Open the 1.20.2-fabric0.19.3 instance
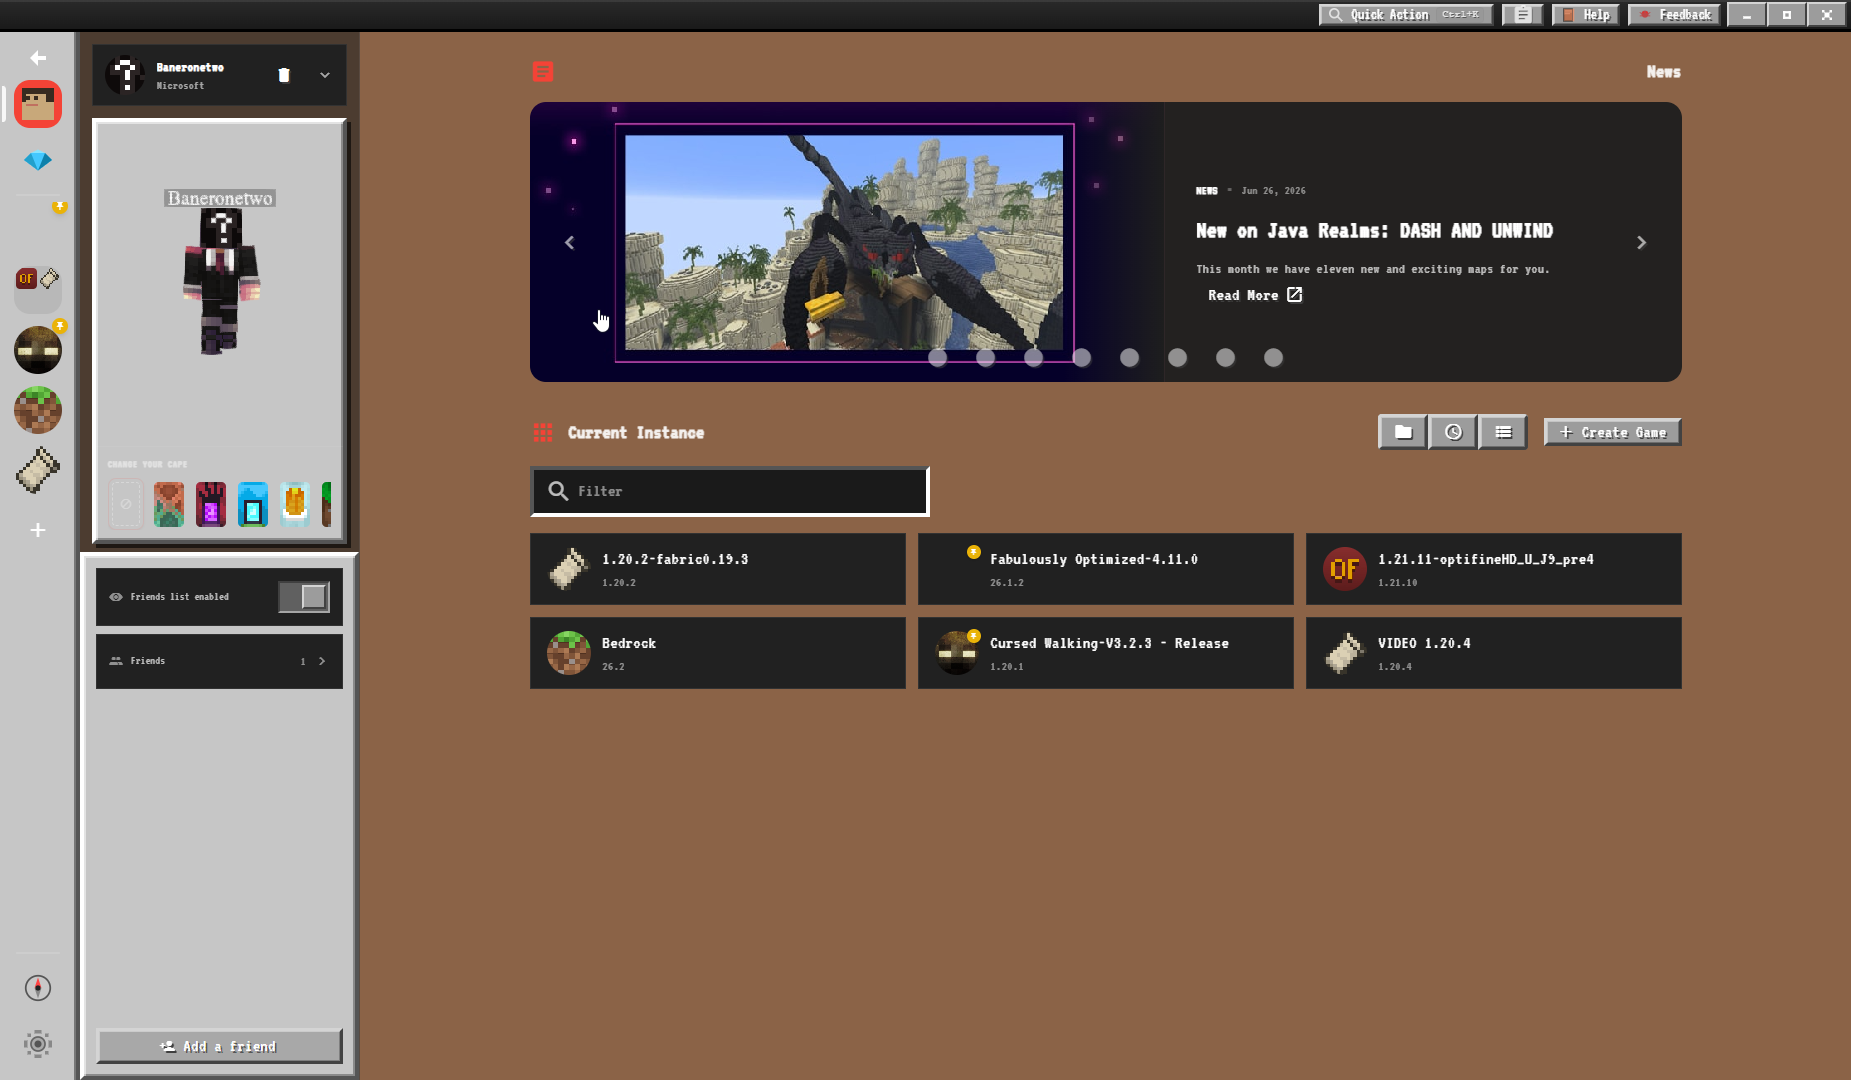The height and width of the screenshot is (1080, 1851). coord(717,569)
